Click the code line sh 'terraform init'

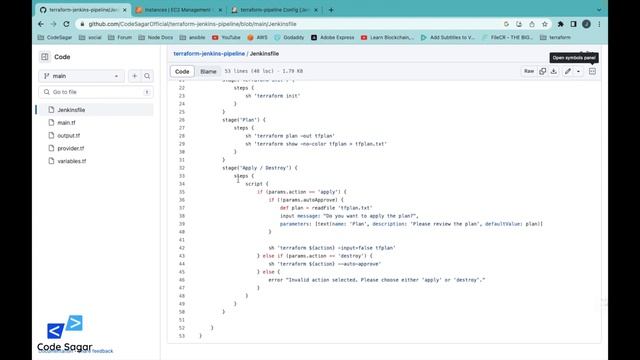click(x=273, y=96)
